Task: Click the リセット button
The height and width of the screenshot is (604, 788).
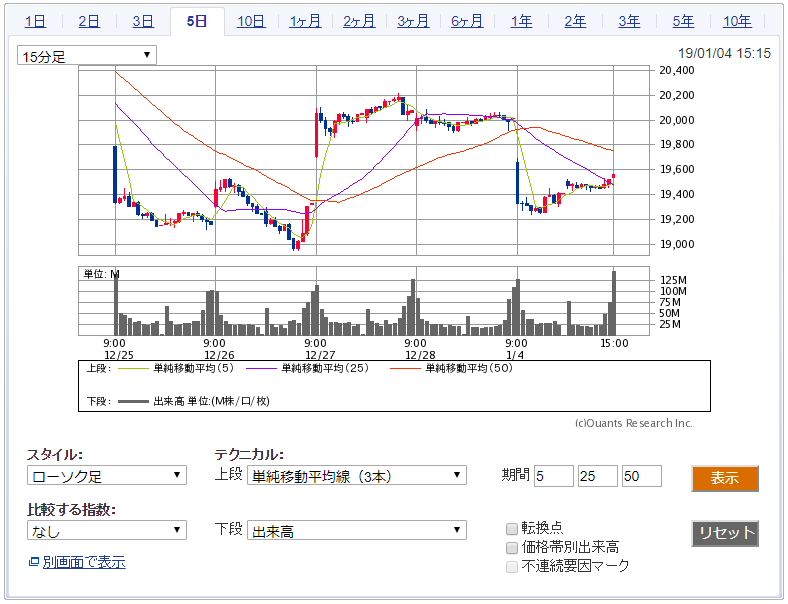Action: pyautogui.click(x=724, y=533)
